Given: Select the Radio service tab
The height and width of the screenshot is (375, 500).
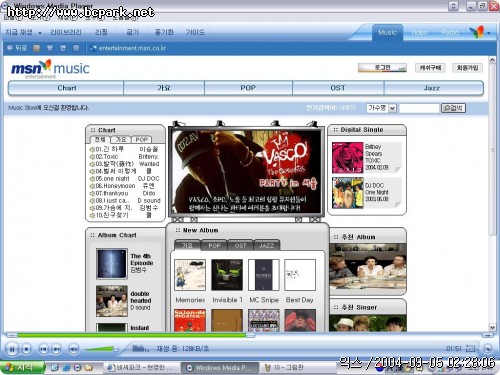Looking at the screenshot, I should [x=450, y=32].
